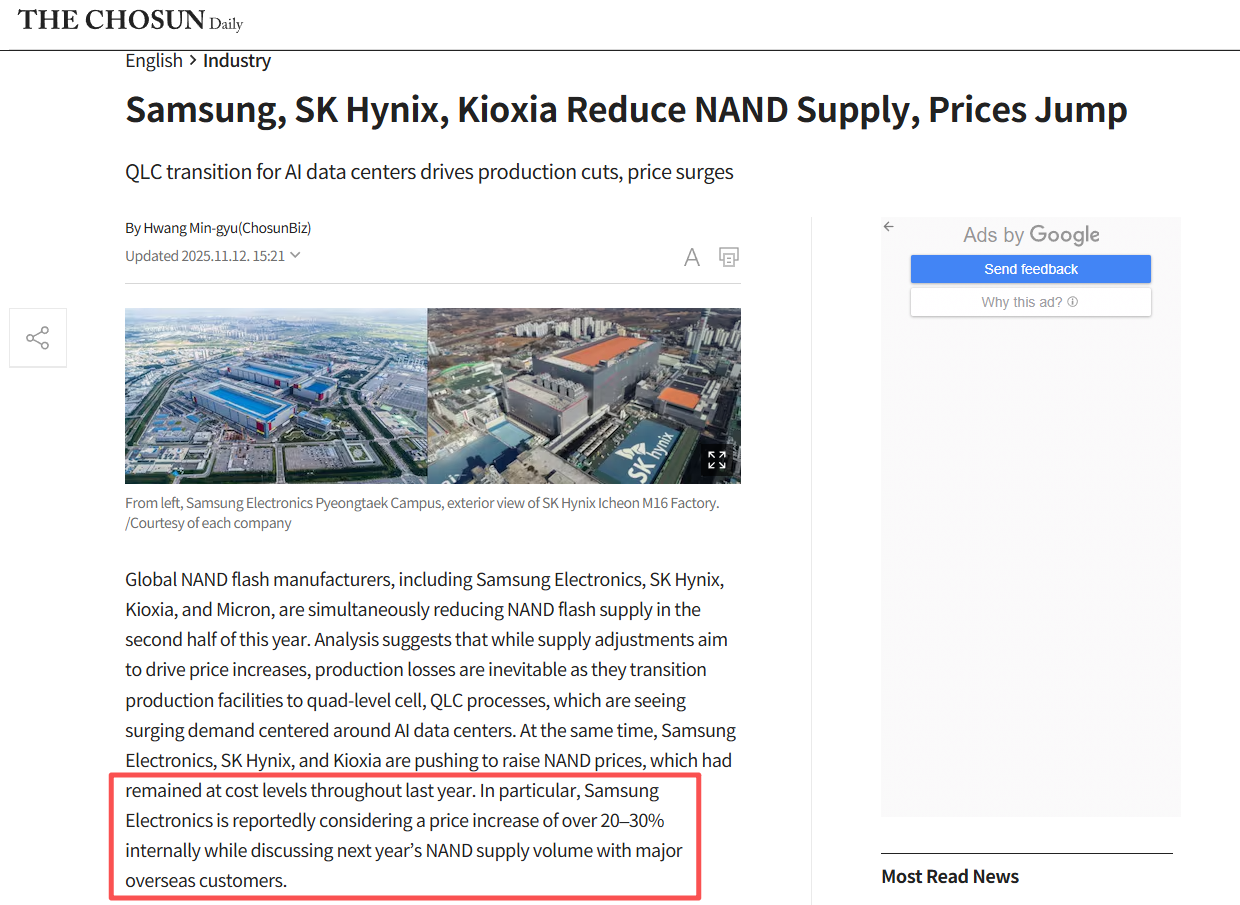Click the SK Hynix M16 Factory photo
The height and width of the screenshot is (905, 1240).
coord(570,395)
